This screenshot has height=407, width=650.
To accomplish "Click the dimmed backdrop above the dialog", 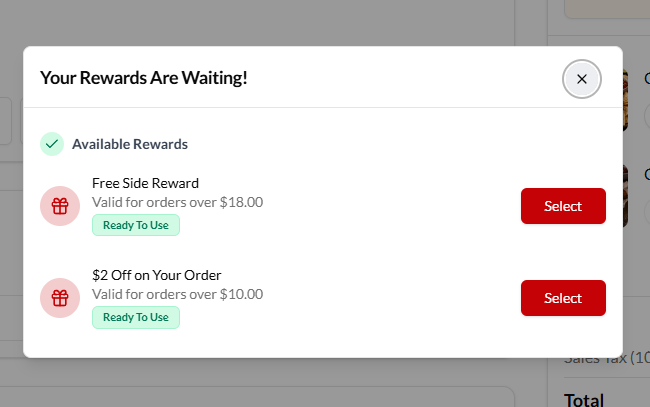I will 300,22.
